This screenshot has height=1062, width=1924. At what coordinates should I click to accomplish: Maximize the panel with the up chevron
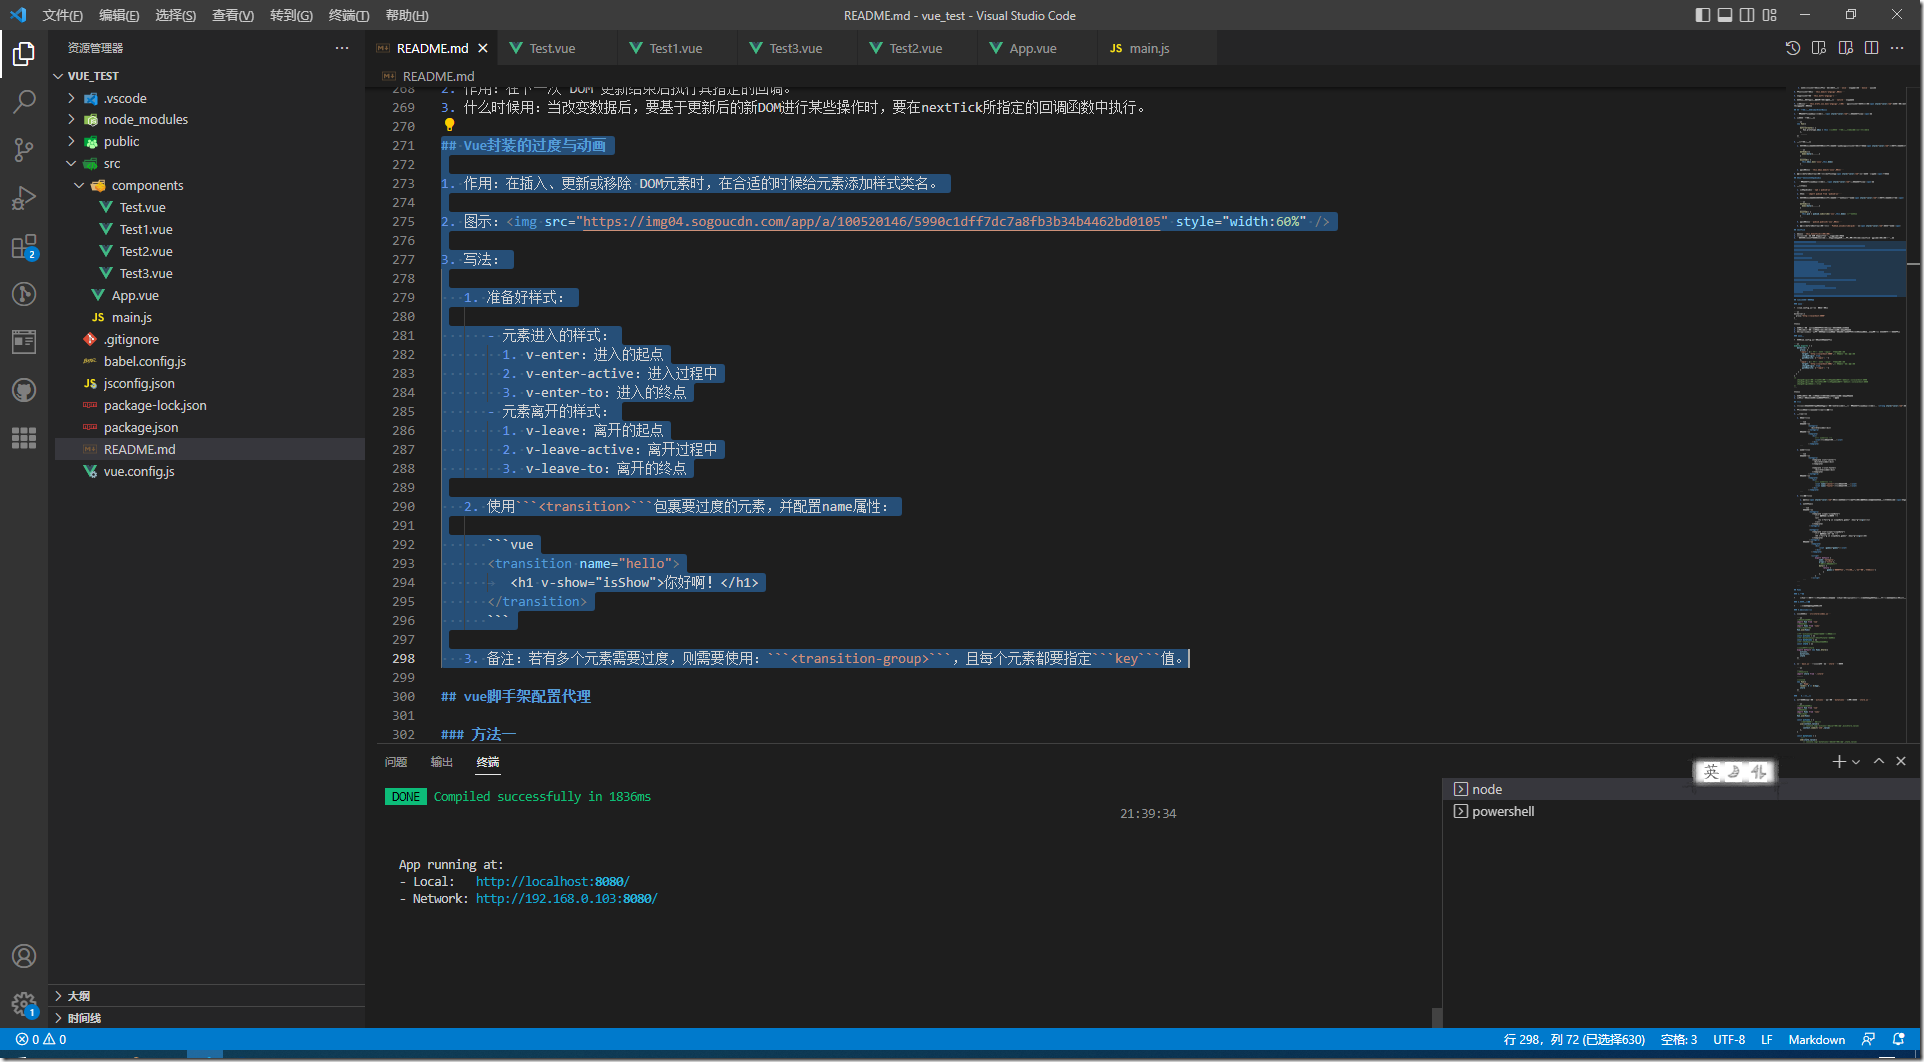click(x=1879, y=762)
